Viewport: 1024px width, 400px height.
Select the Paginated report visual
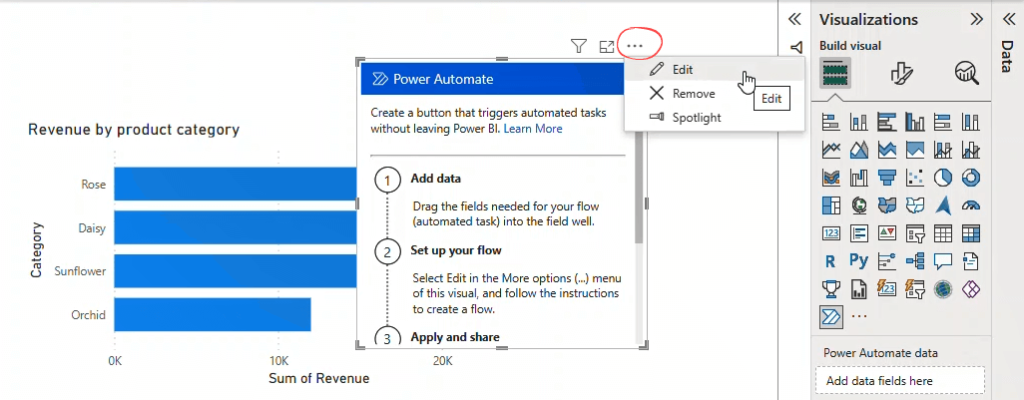click(x=859, y=288)
